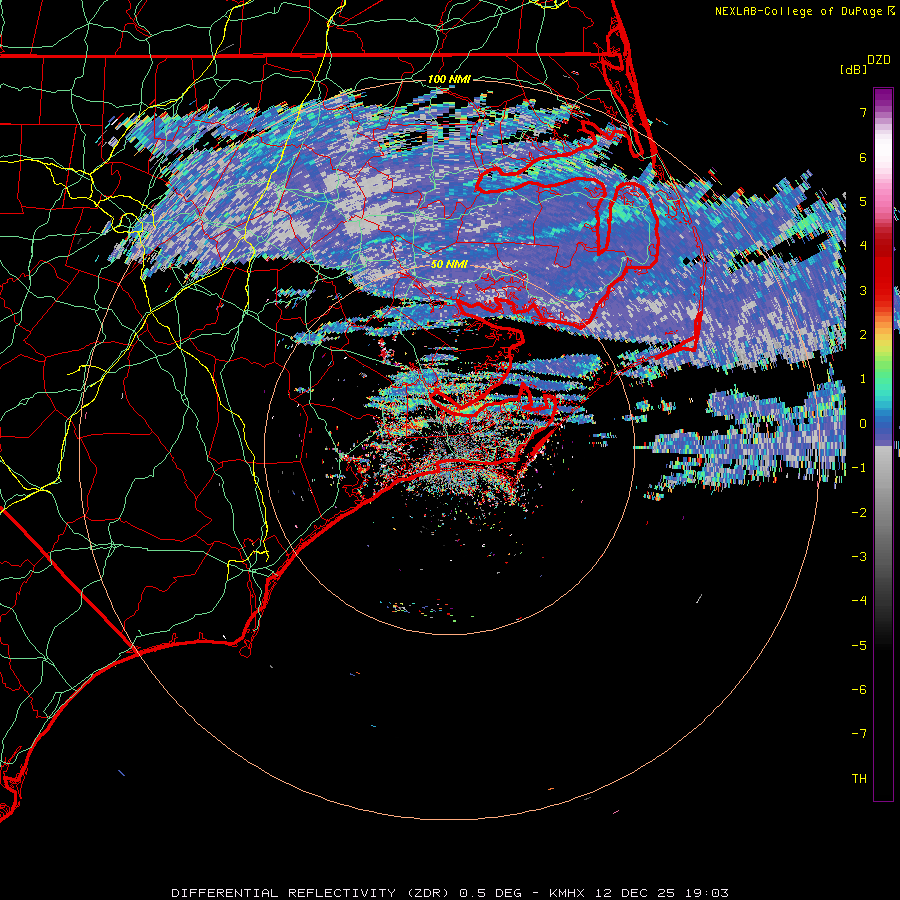Click the -7 value on the dB scale

pyautogui.click(x=859, y=734)
